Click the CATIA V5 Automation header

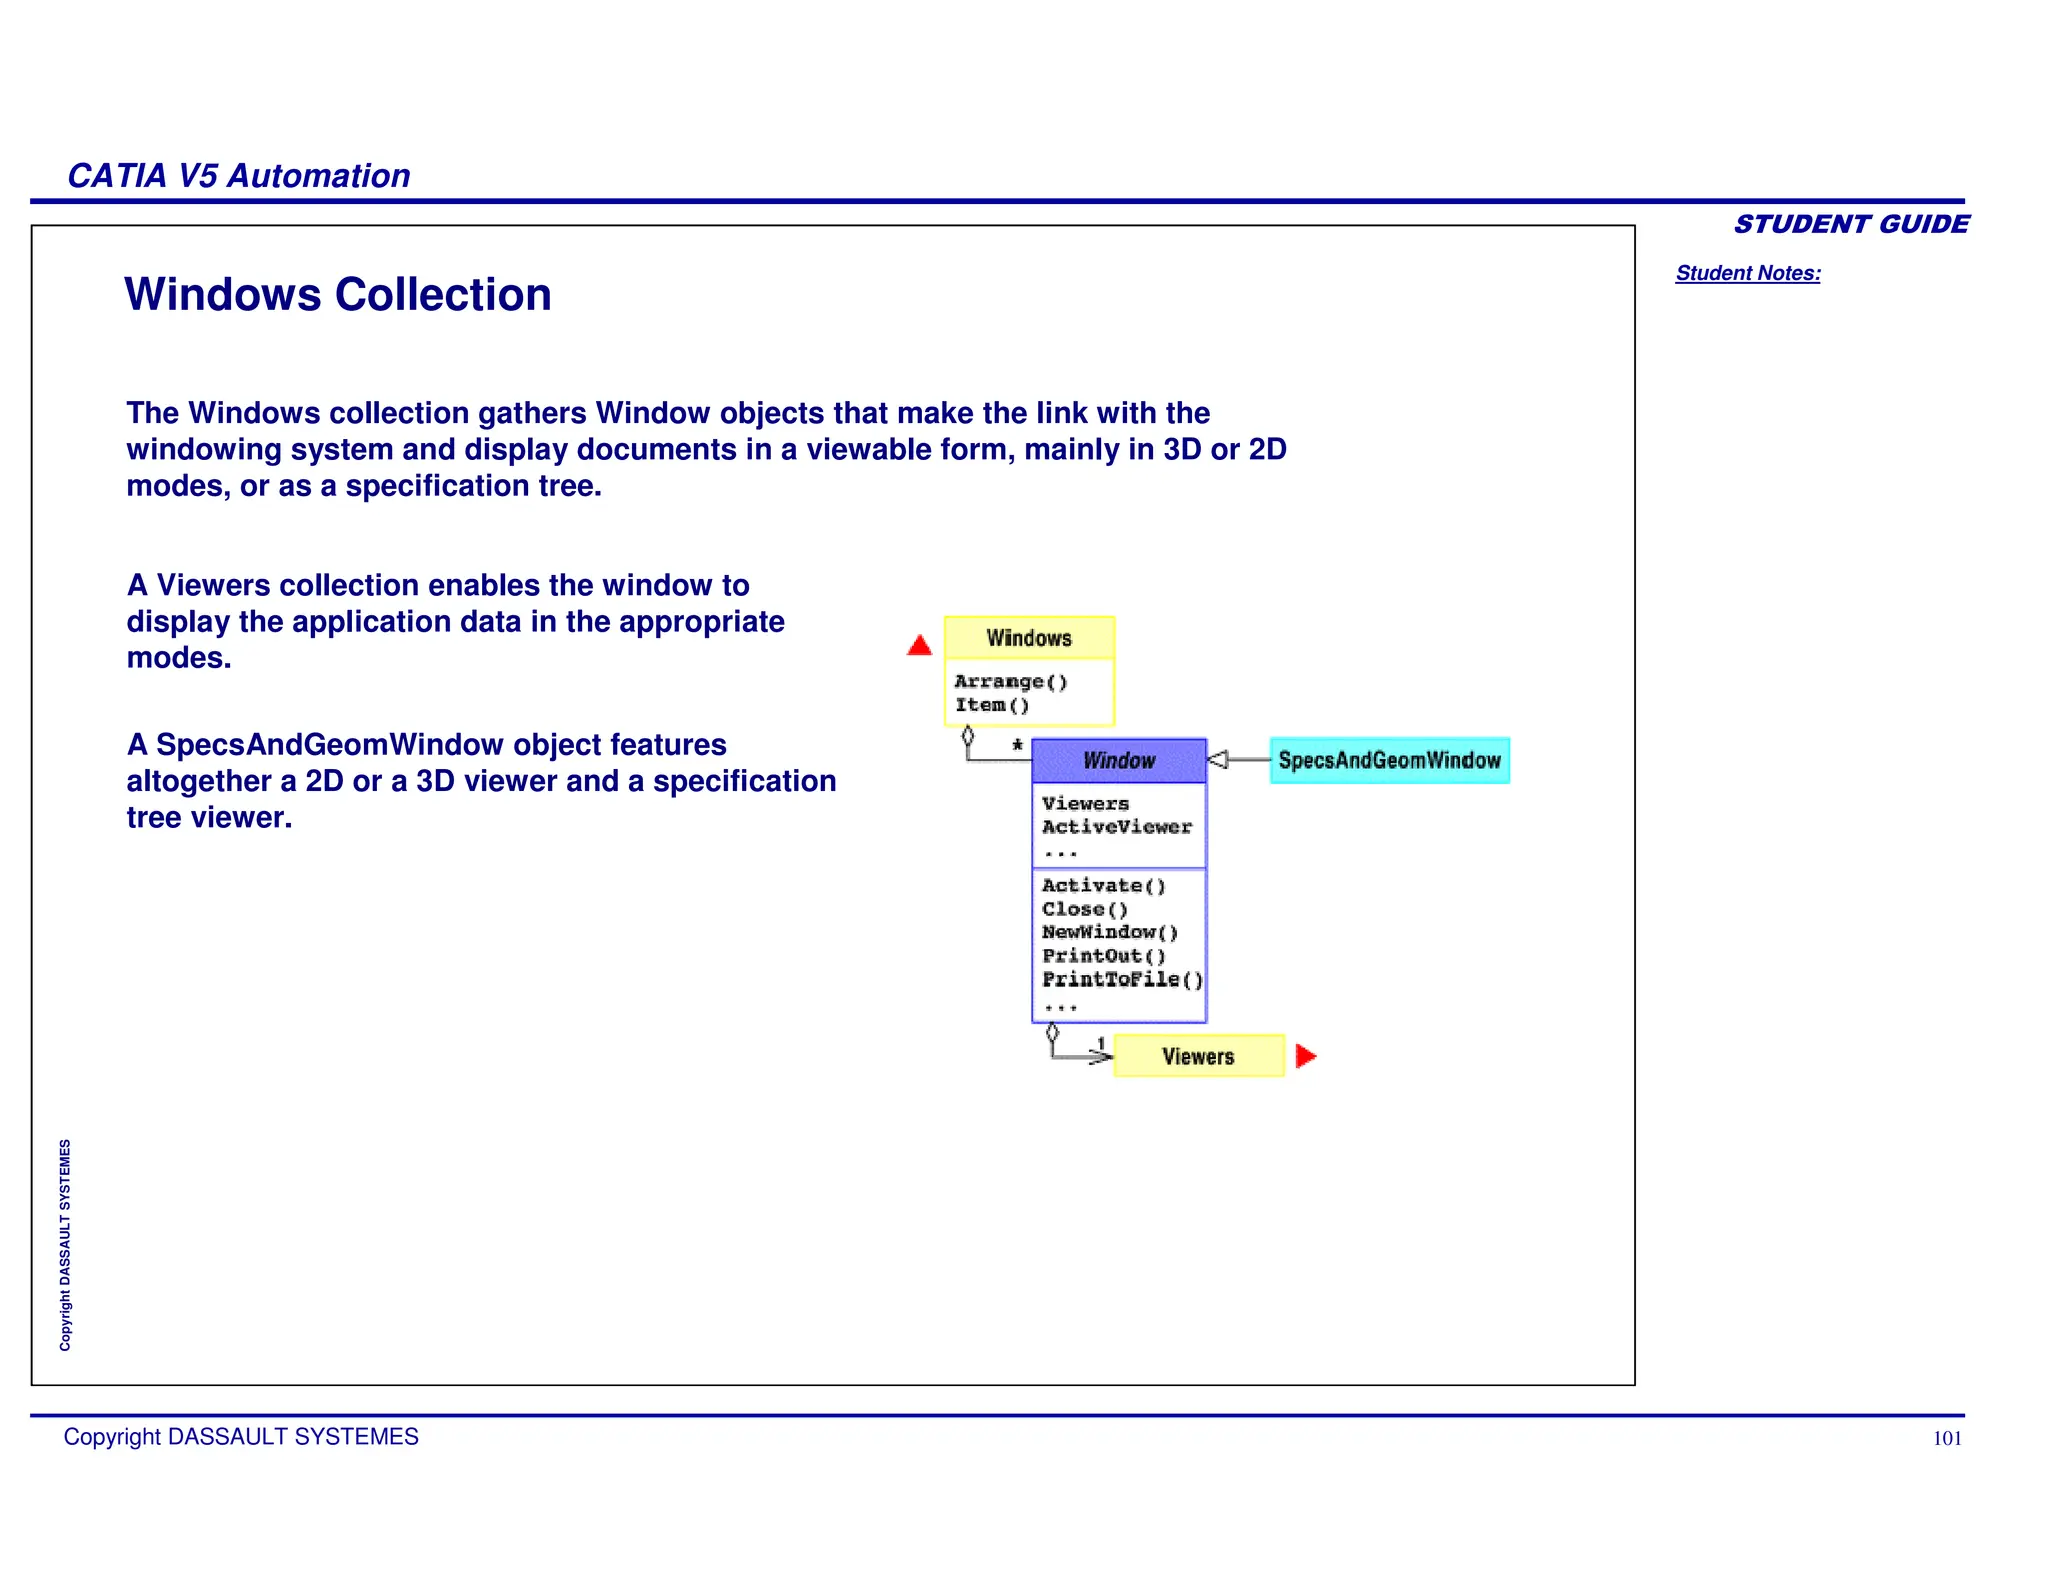click(x=239, y=176)
